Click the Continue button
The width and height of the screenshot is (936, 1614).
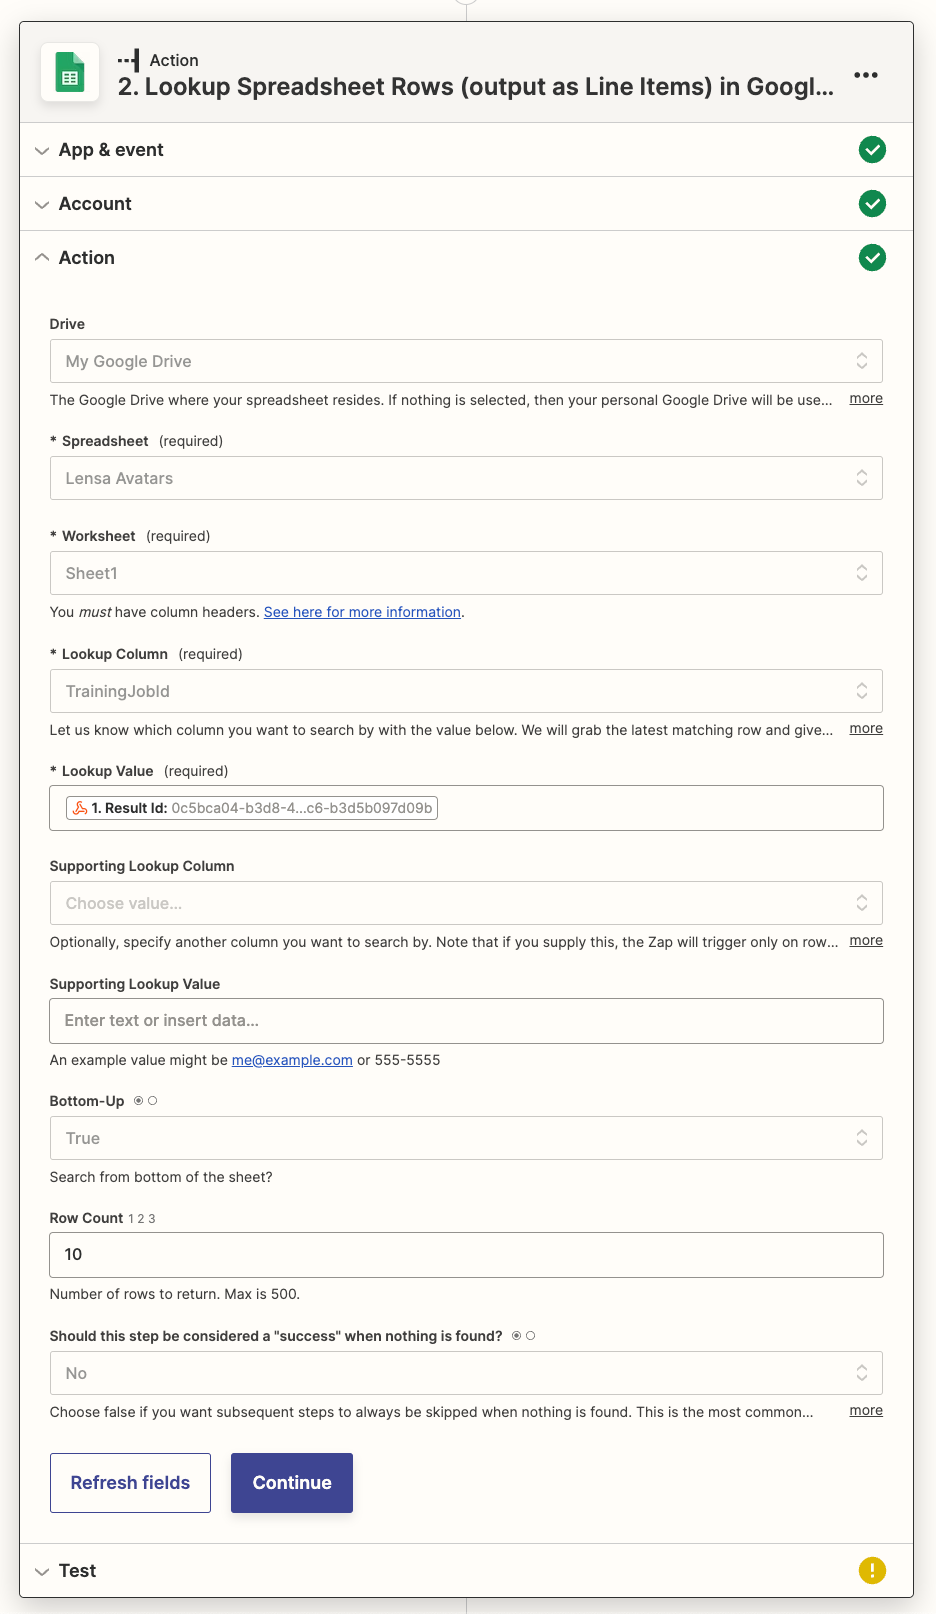(292, 1483)
